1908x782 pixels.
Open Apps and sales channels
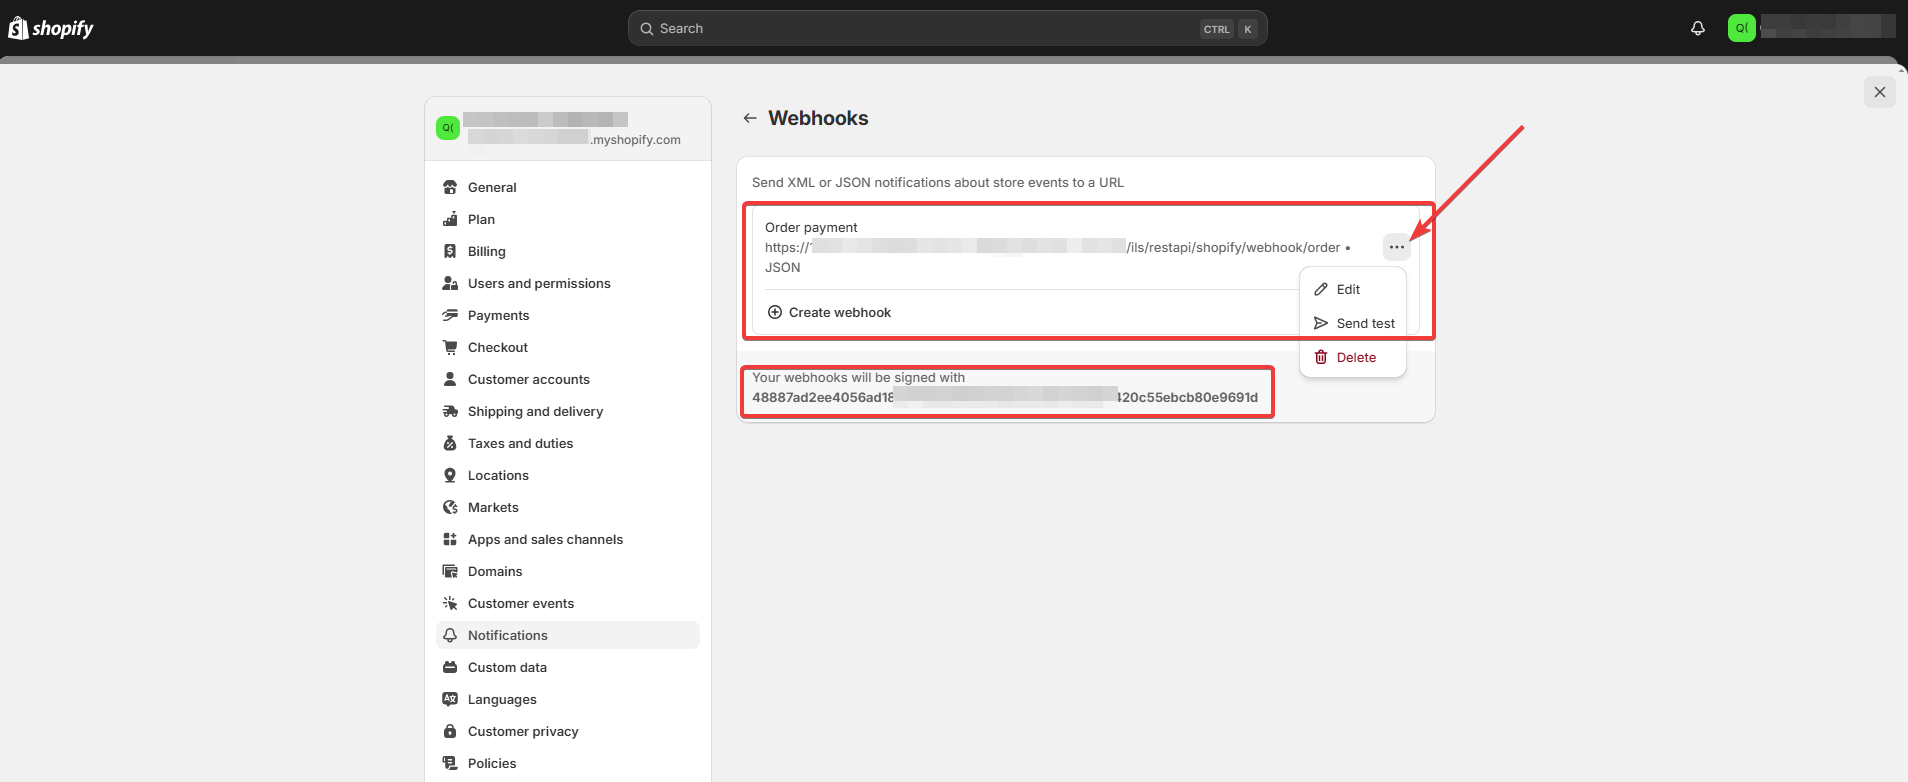(x=544, y=539)
